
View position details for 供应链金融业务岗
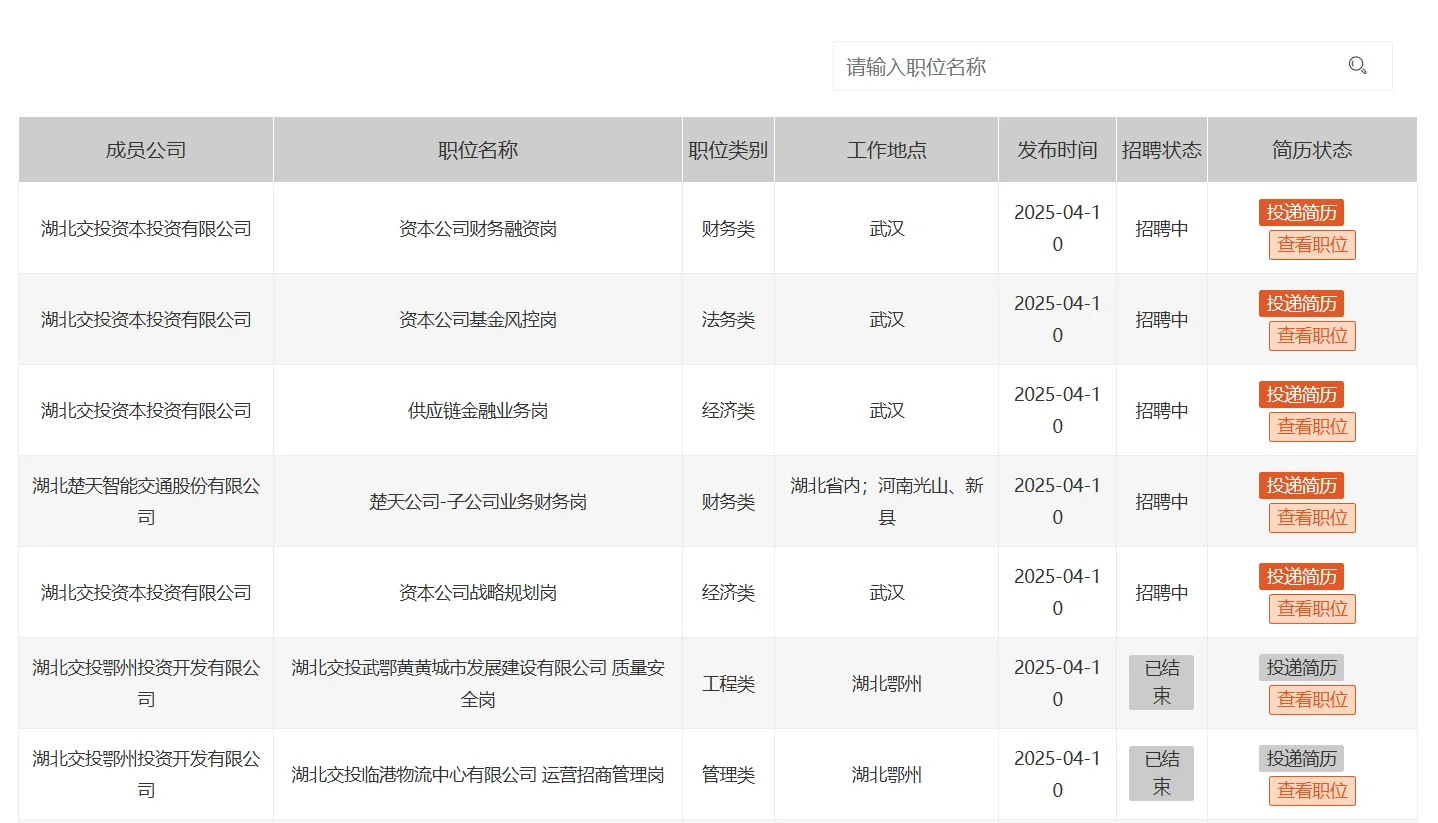[x=1312, y=427]
